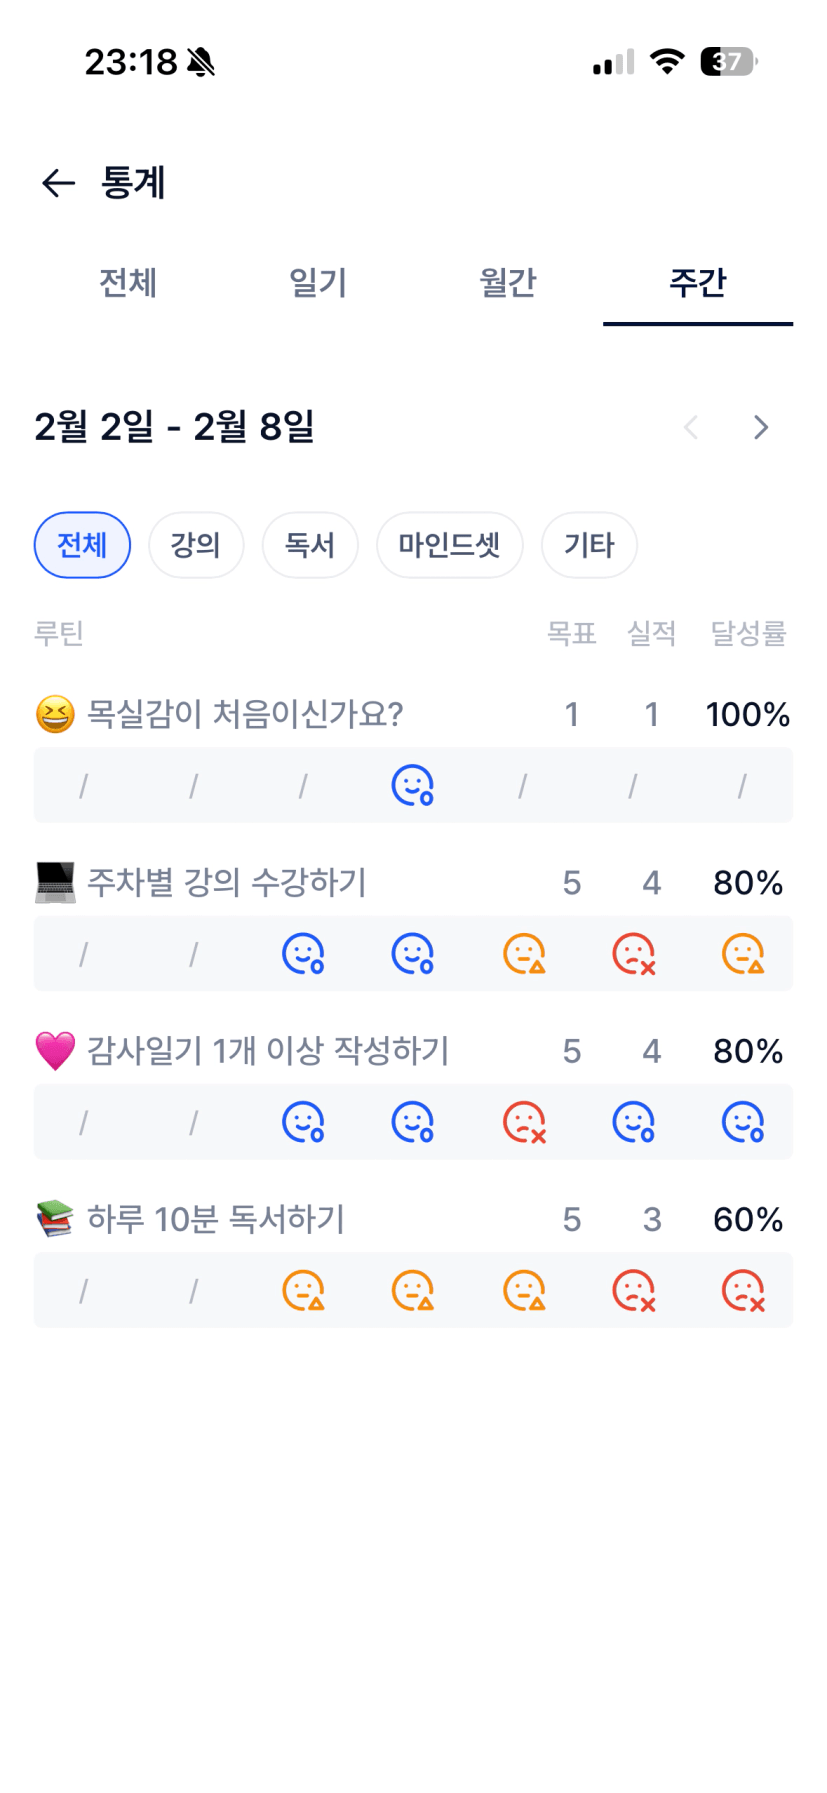Filter routines by 마인드셋 chip
The width and height of the screenshot is (827, 1793).
pos(449,545)
